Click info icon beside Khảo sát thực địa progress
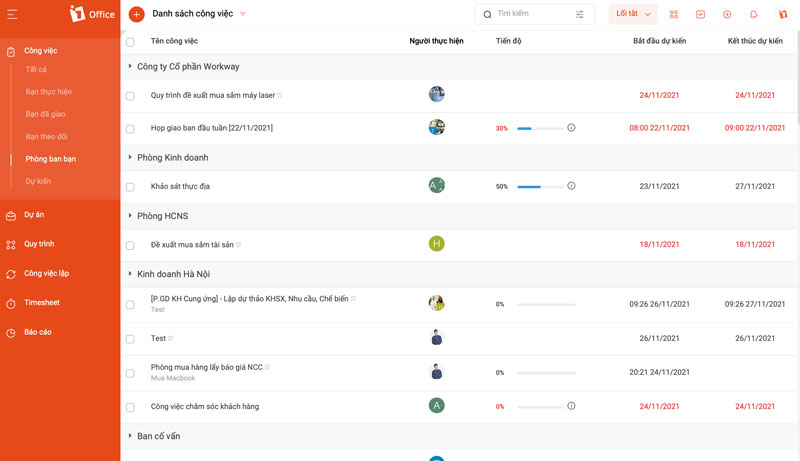 [571, 186]
